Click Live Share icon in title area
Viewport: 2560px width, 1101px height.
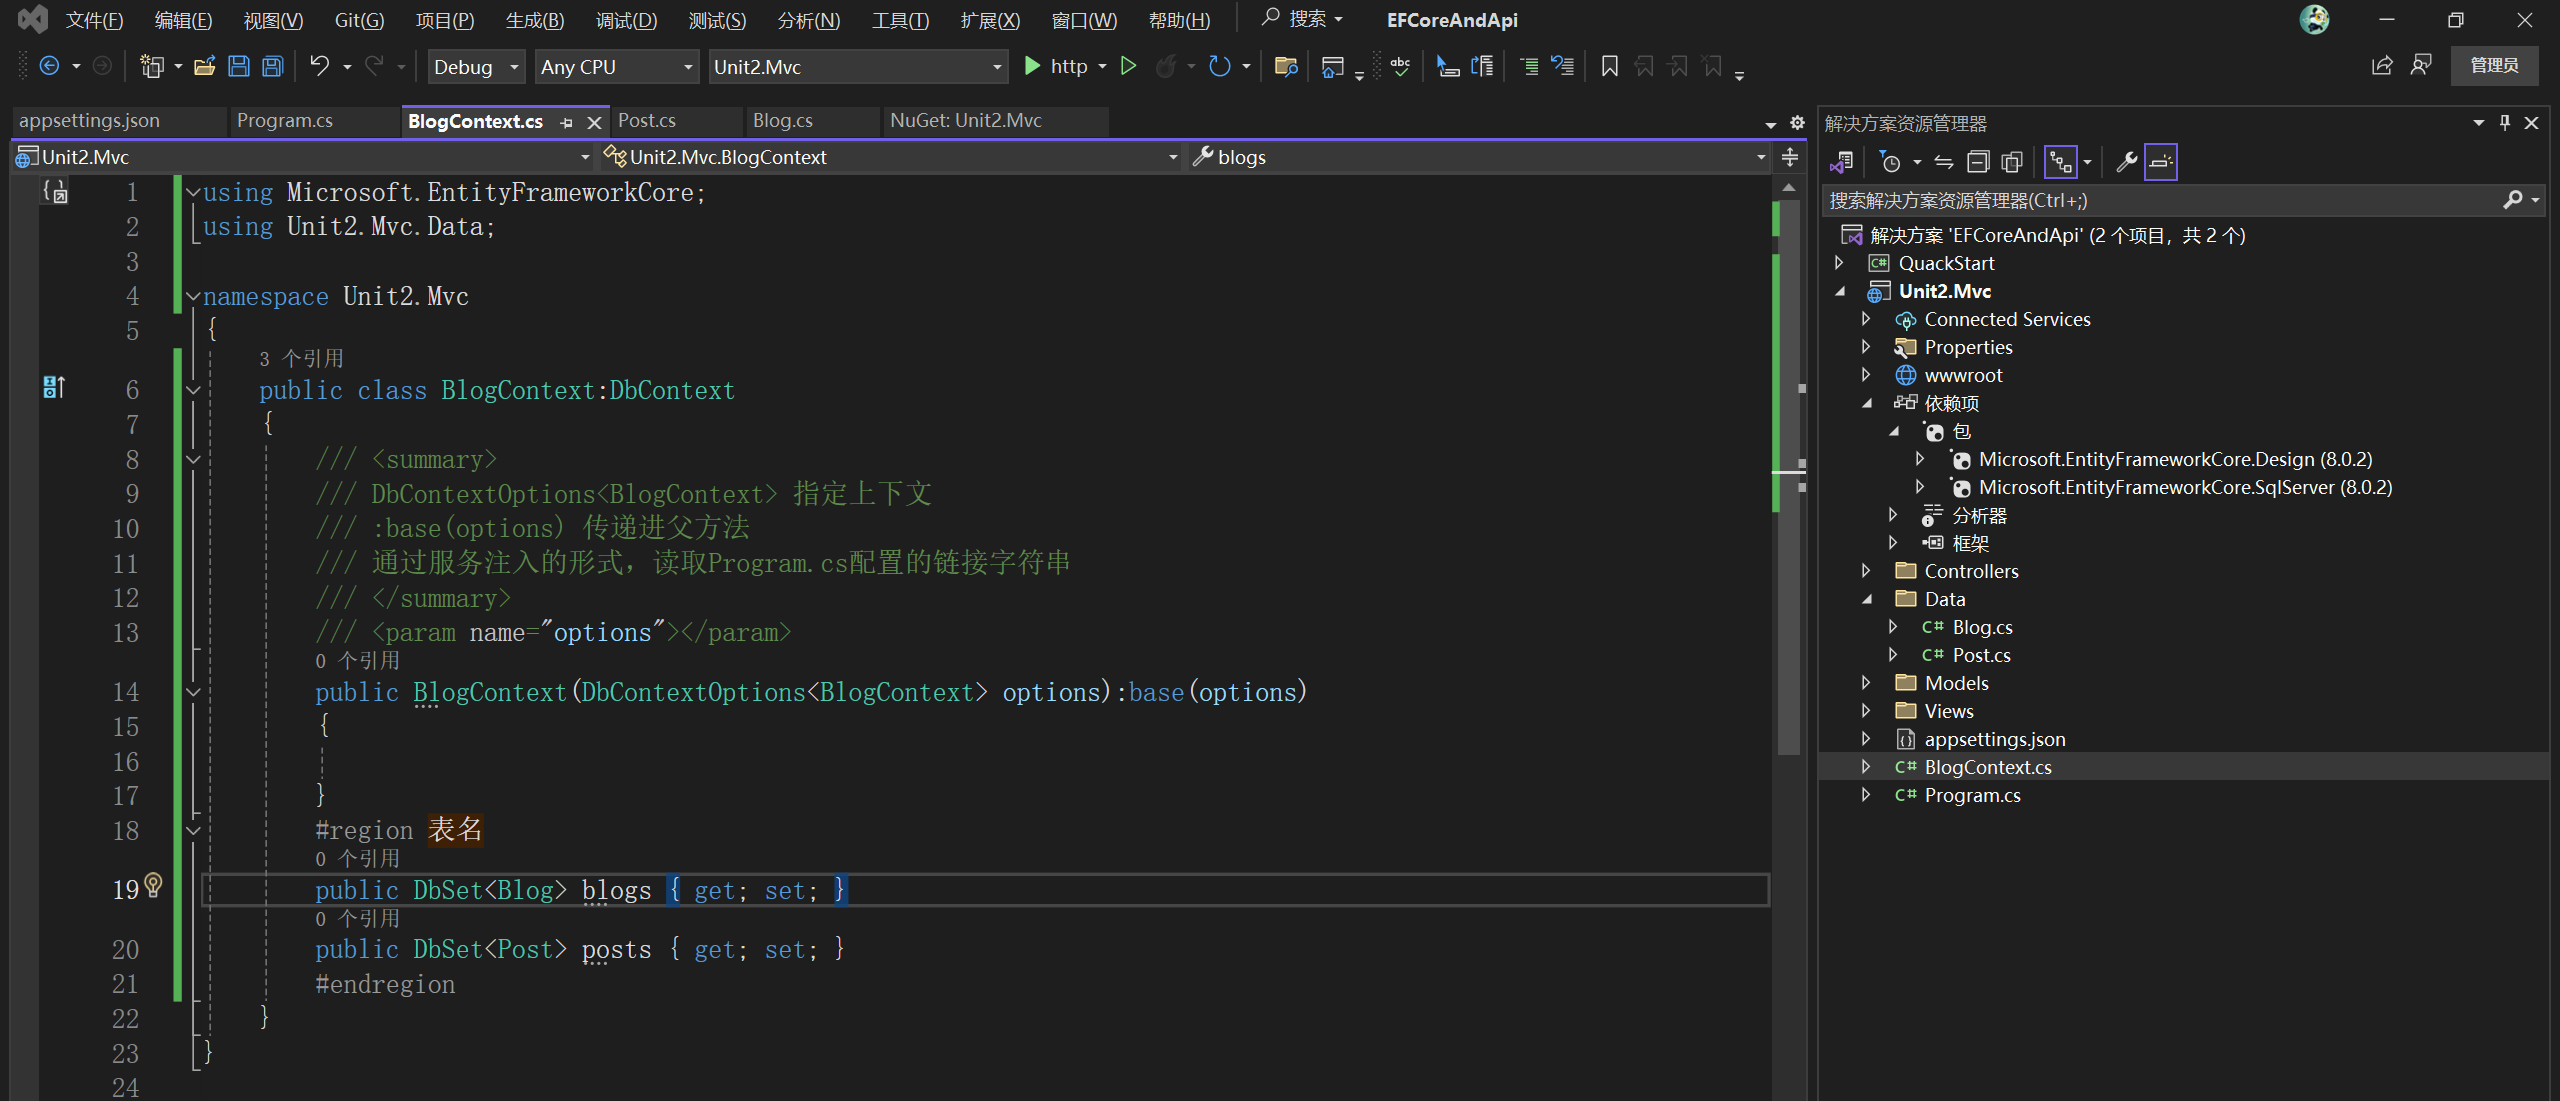pos(2382,66)
